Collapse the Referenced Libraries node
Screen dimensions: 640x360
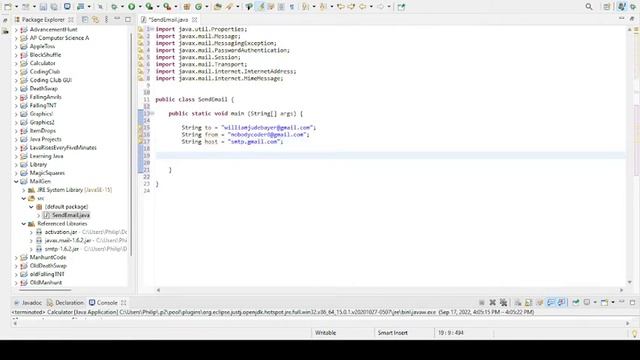pos(24,224)
